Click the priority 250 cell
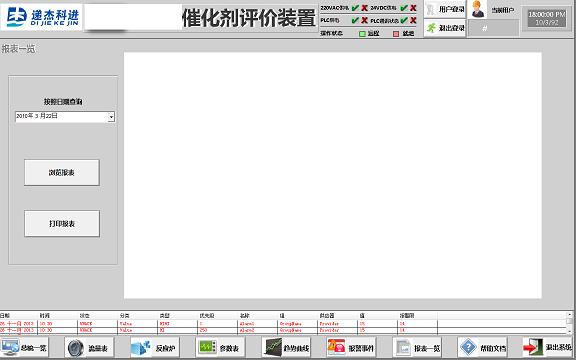This screenshot has height=360, width=576. (x=203, y=330)
